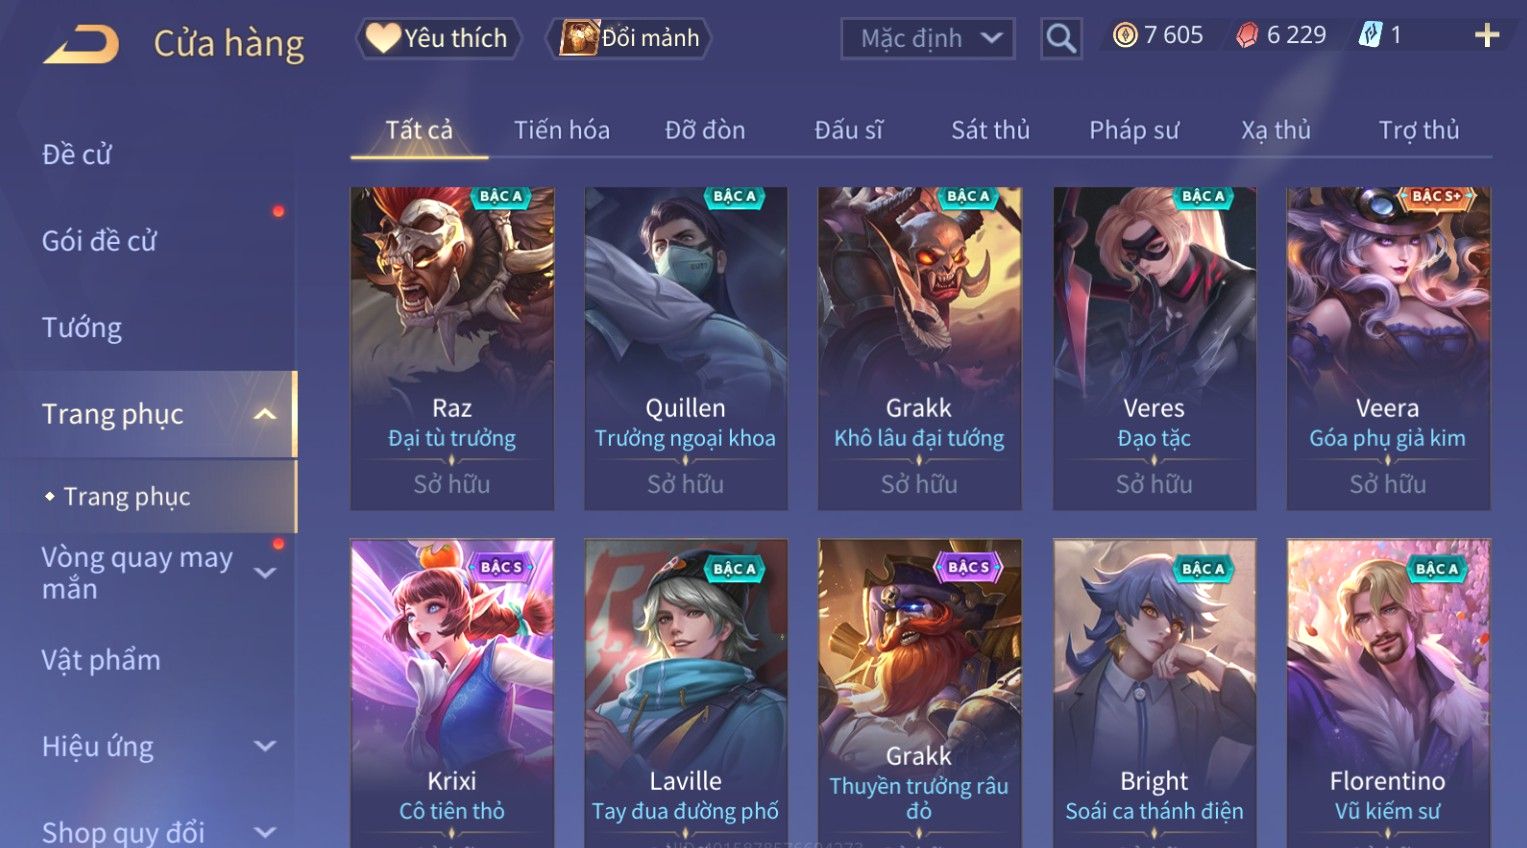Viewport: 1527px width, 848px height.
Task: Expand the Vòng quay may mắn section
Action: [265, 573]
